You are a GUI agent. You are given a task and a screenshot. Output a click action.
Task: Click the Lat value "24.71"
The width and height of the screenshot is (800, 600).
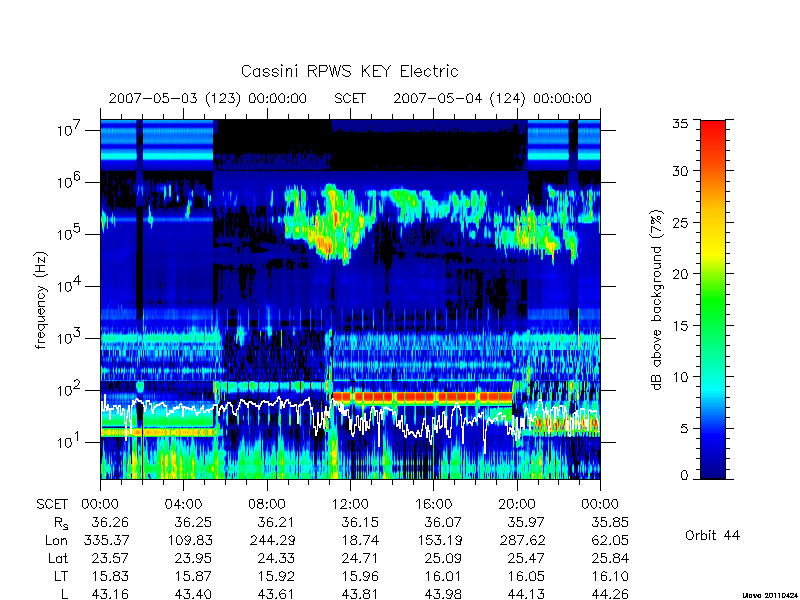click(x=360, y=559)
